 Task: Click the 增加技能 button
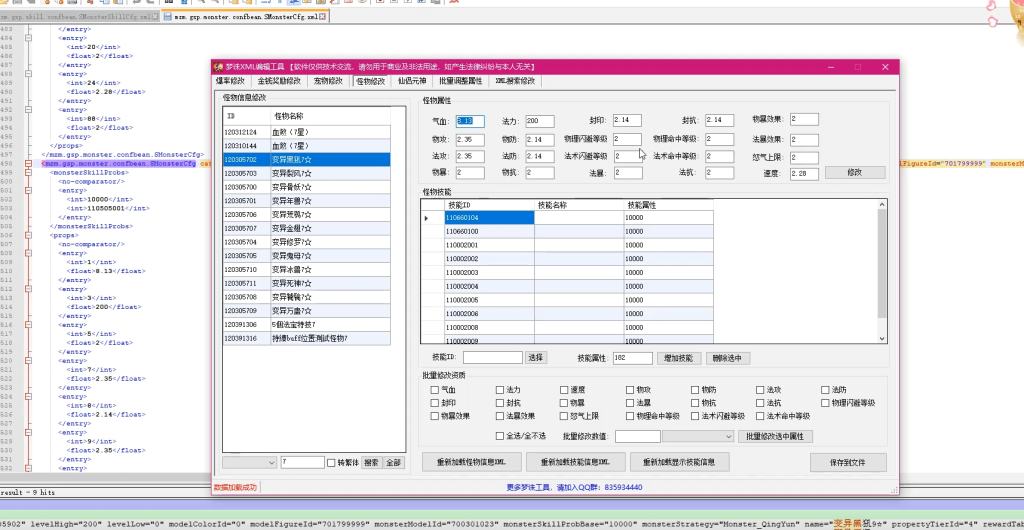(678, 357)
